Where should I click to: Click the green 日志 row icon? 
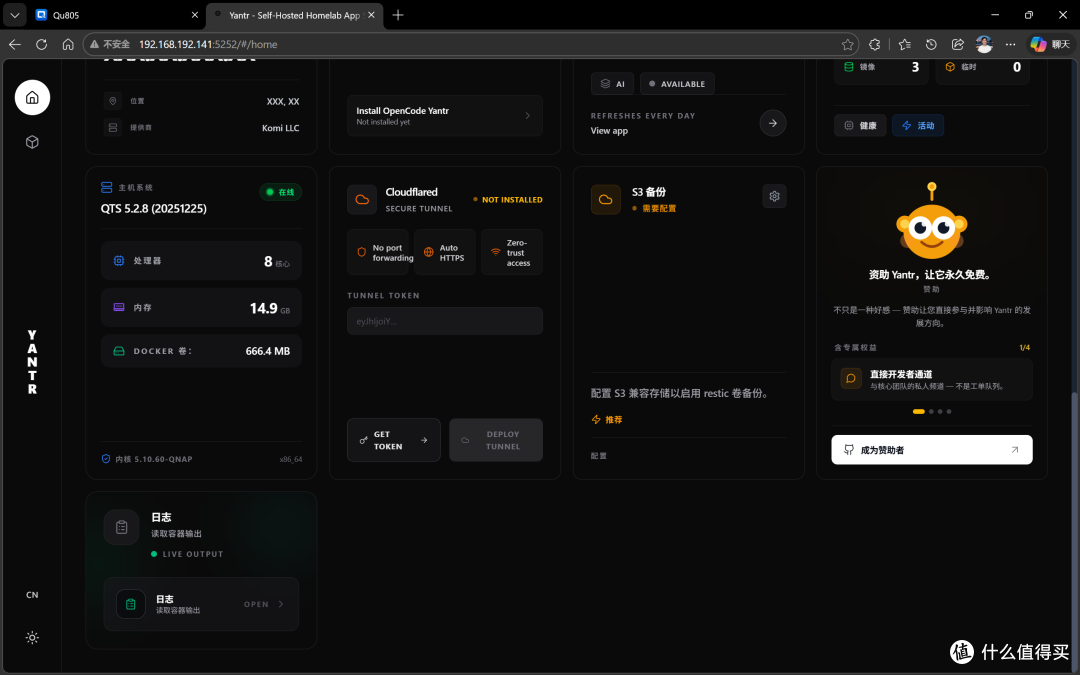coord(131,605)
